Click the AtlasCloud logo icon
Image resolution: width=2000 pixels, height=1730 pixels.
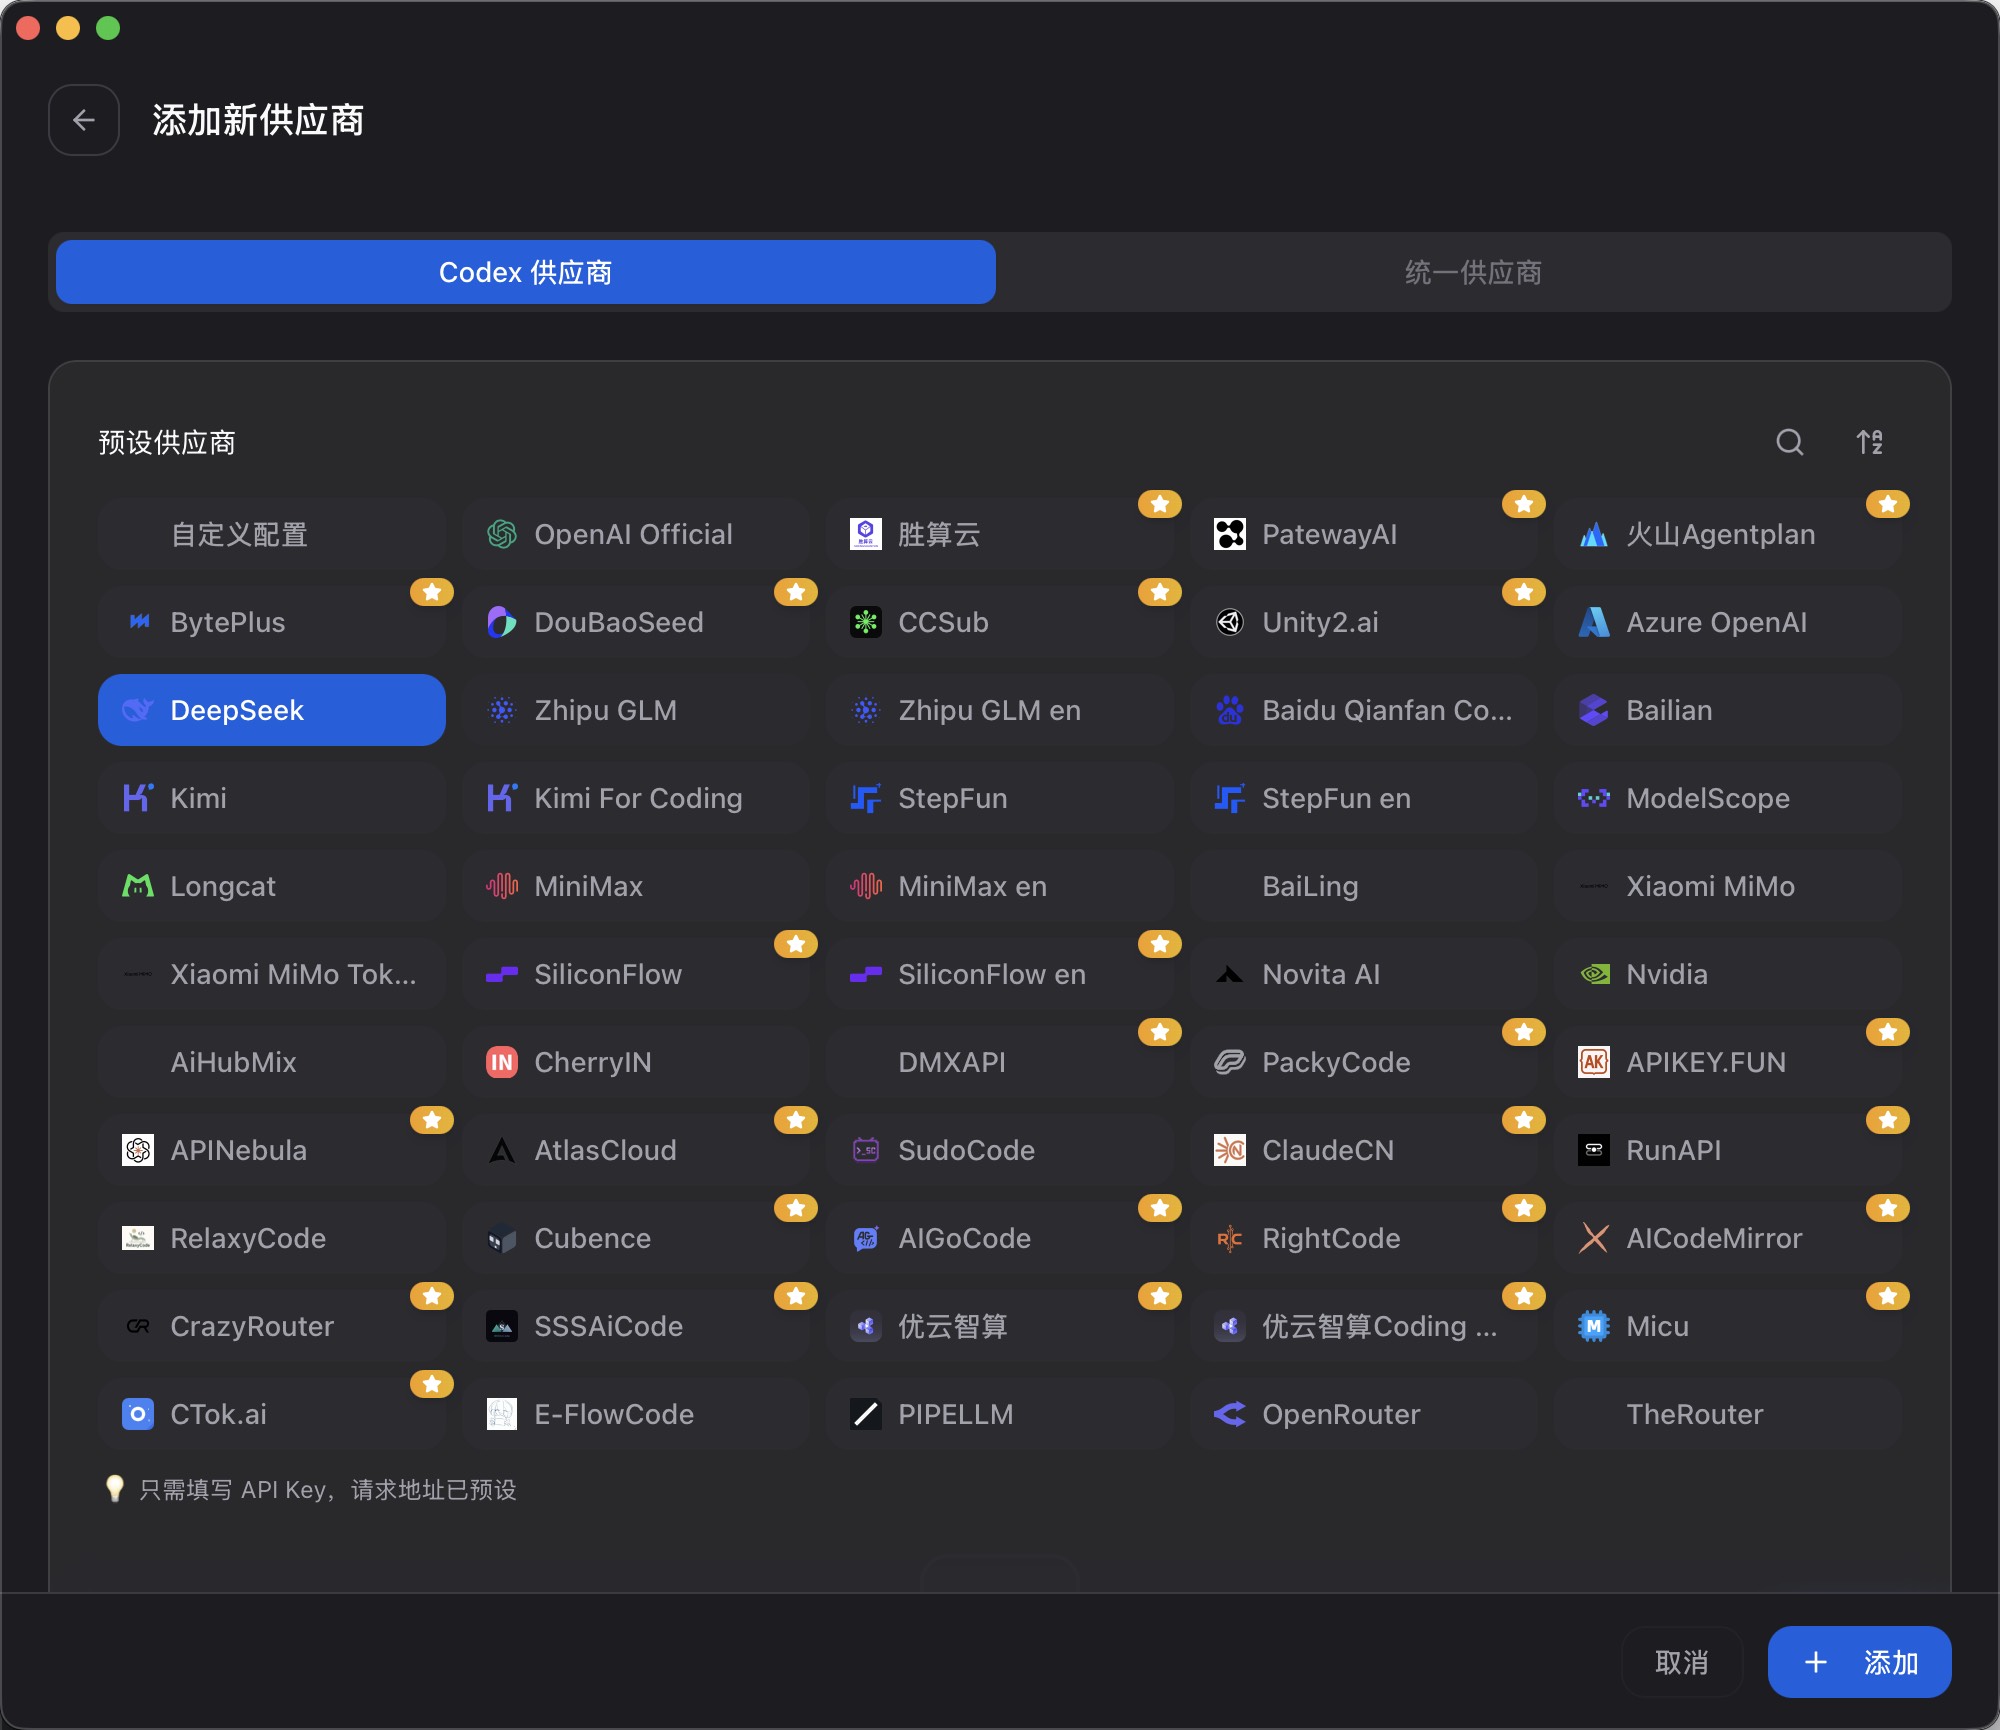pyautogui.click(x=502, y=1150)
